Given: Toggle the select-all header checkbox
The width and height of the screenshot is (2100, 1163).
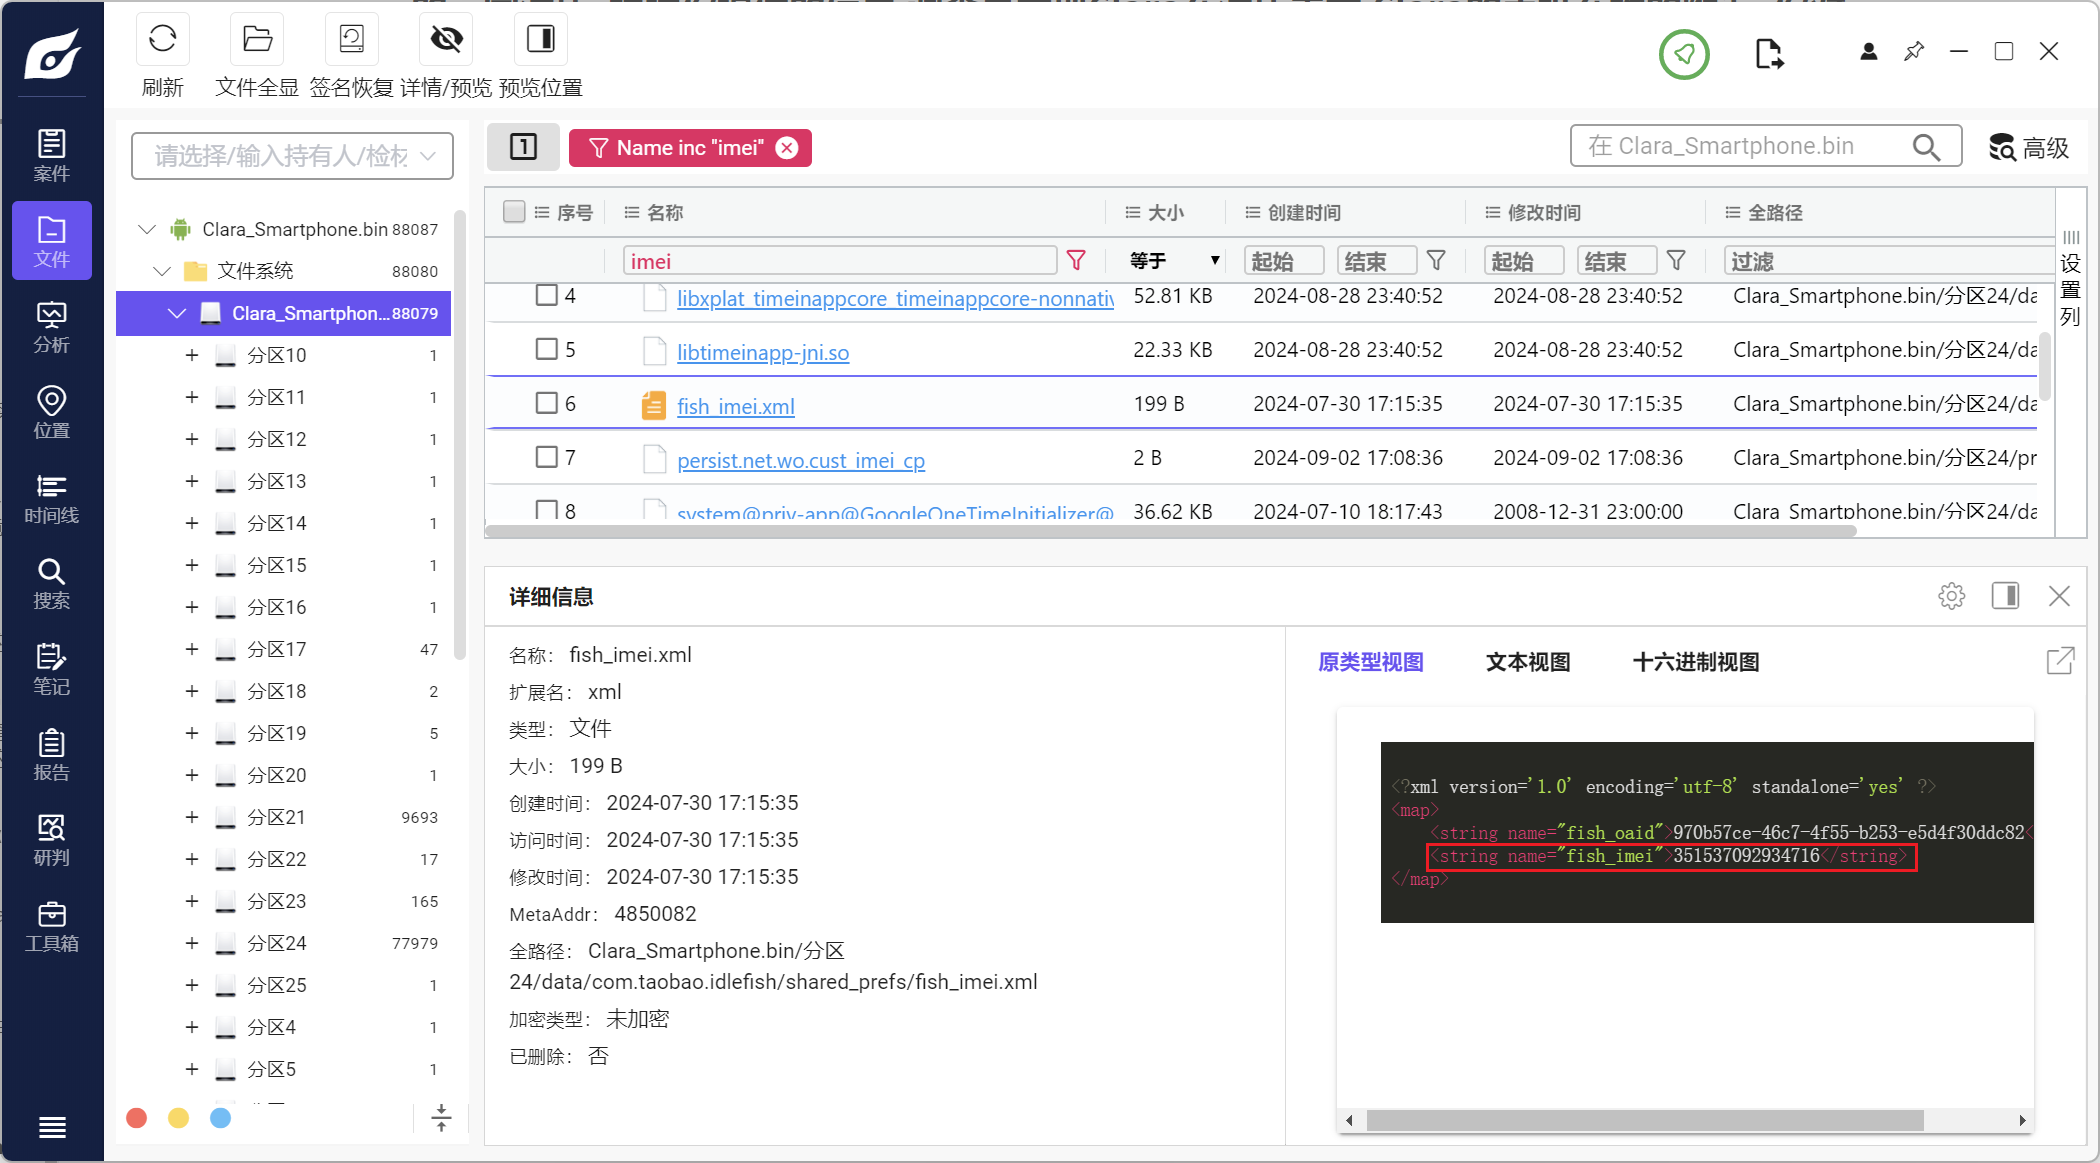Looking at the screenshot, I should 514,212.
